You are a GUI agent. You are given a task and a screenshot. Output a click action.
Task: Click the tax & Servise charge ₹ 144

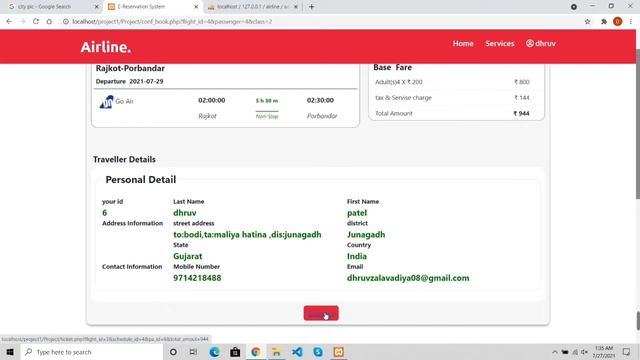point(522,98)
